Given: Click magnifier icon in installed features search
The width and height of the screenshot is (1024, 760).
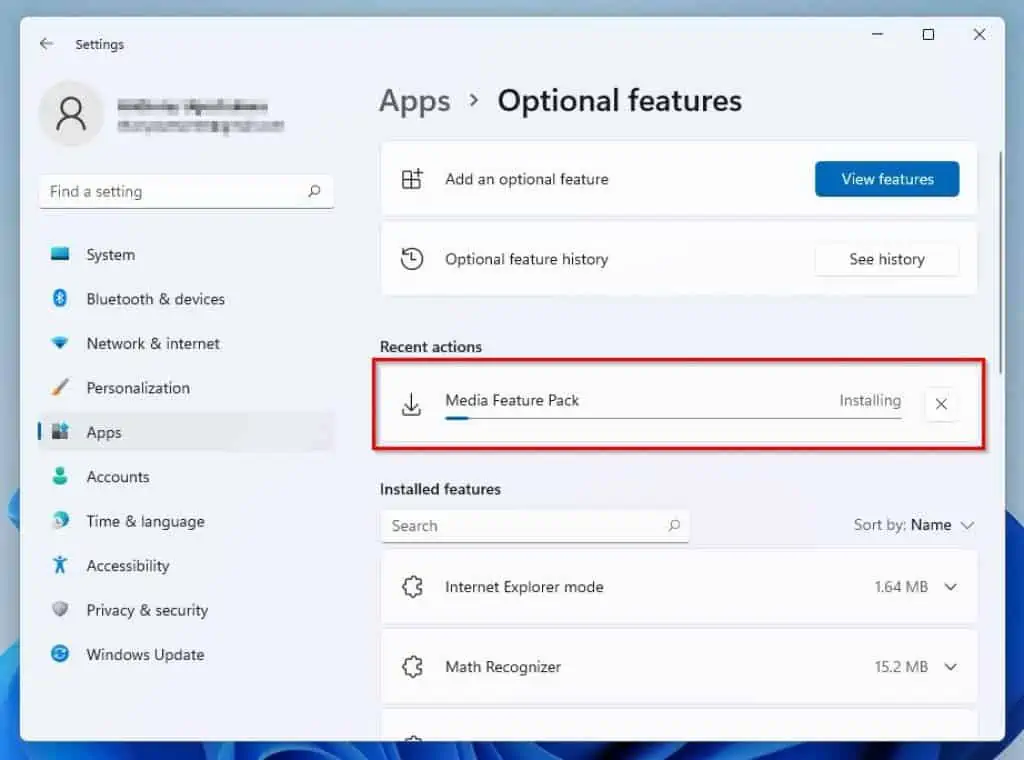Looking at the screenshot, I should (x=674, y=525).
